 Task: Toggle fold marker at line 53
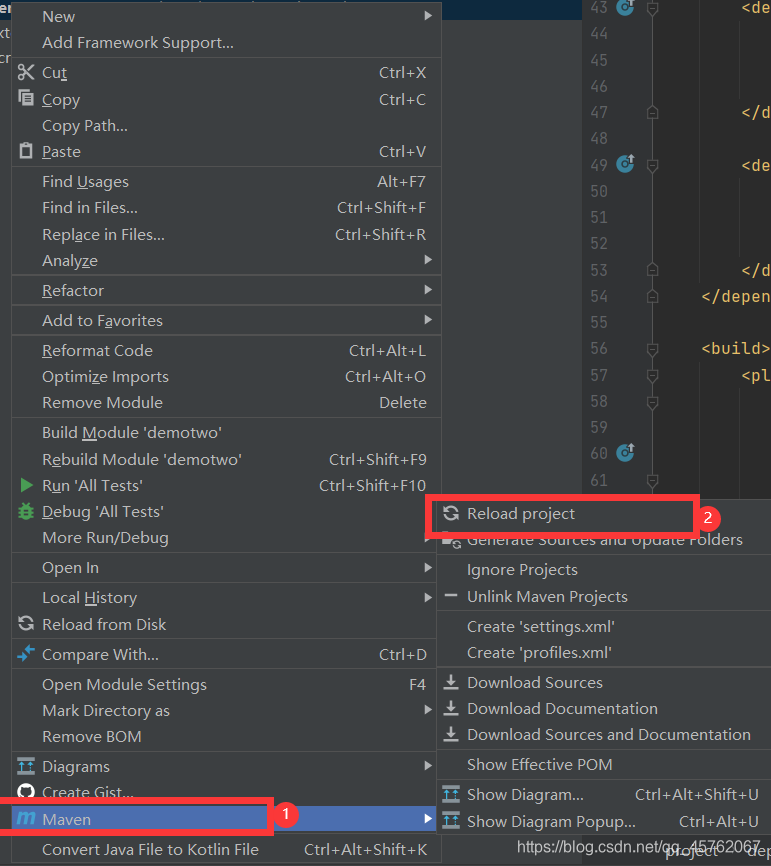[652, 270]
